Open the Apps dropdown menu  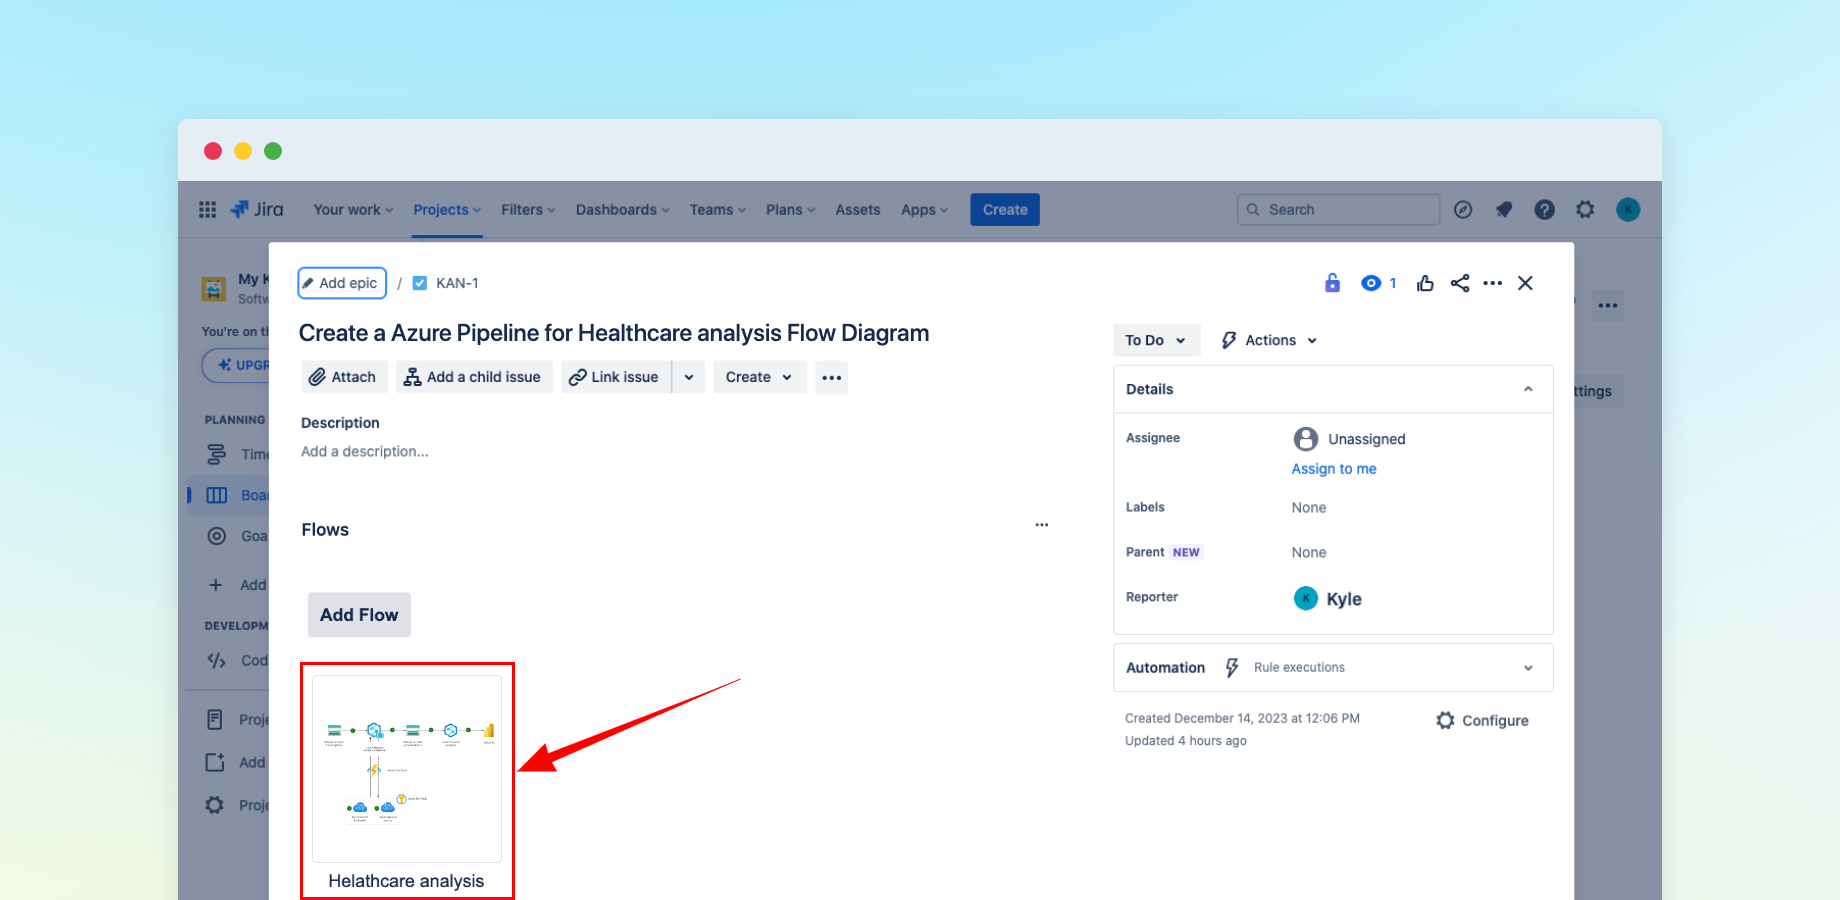click(x=924, y=210)
